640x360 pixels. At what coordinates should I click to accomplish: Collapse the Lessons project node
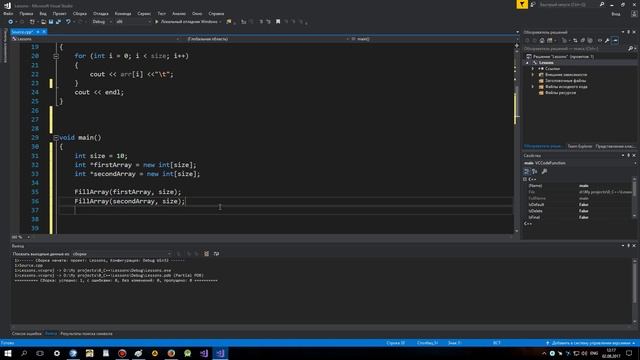[x=527, y=63]
